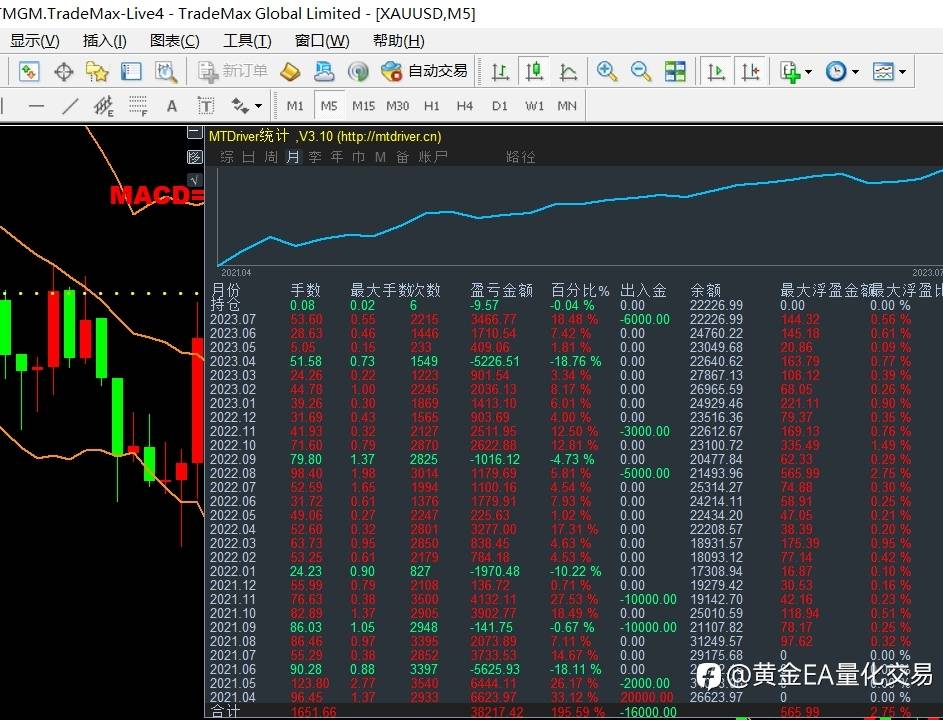The image size is (943, 720).
Task: Select the 2022.09 month row
Action: click(x=576, y=459)
